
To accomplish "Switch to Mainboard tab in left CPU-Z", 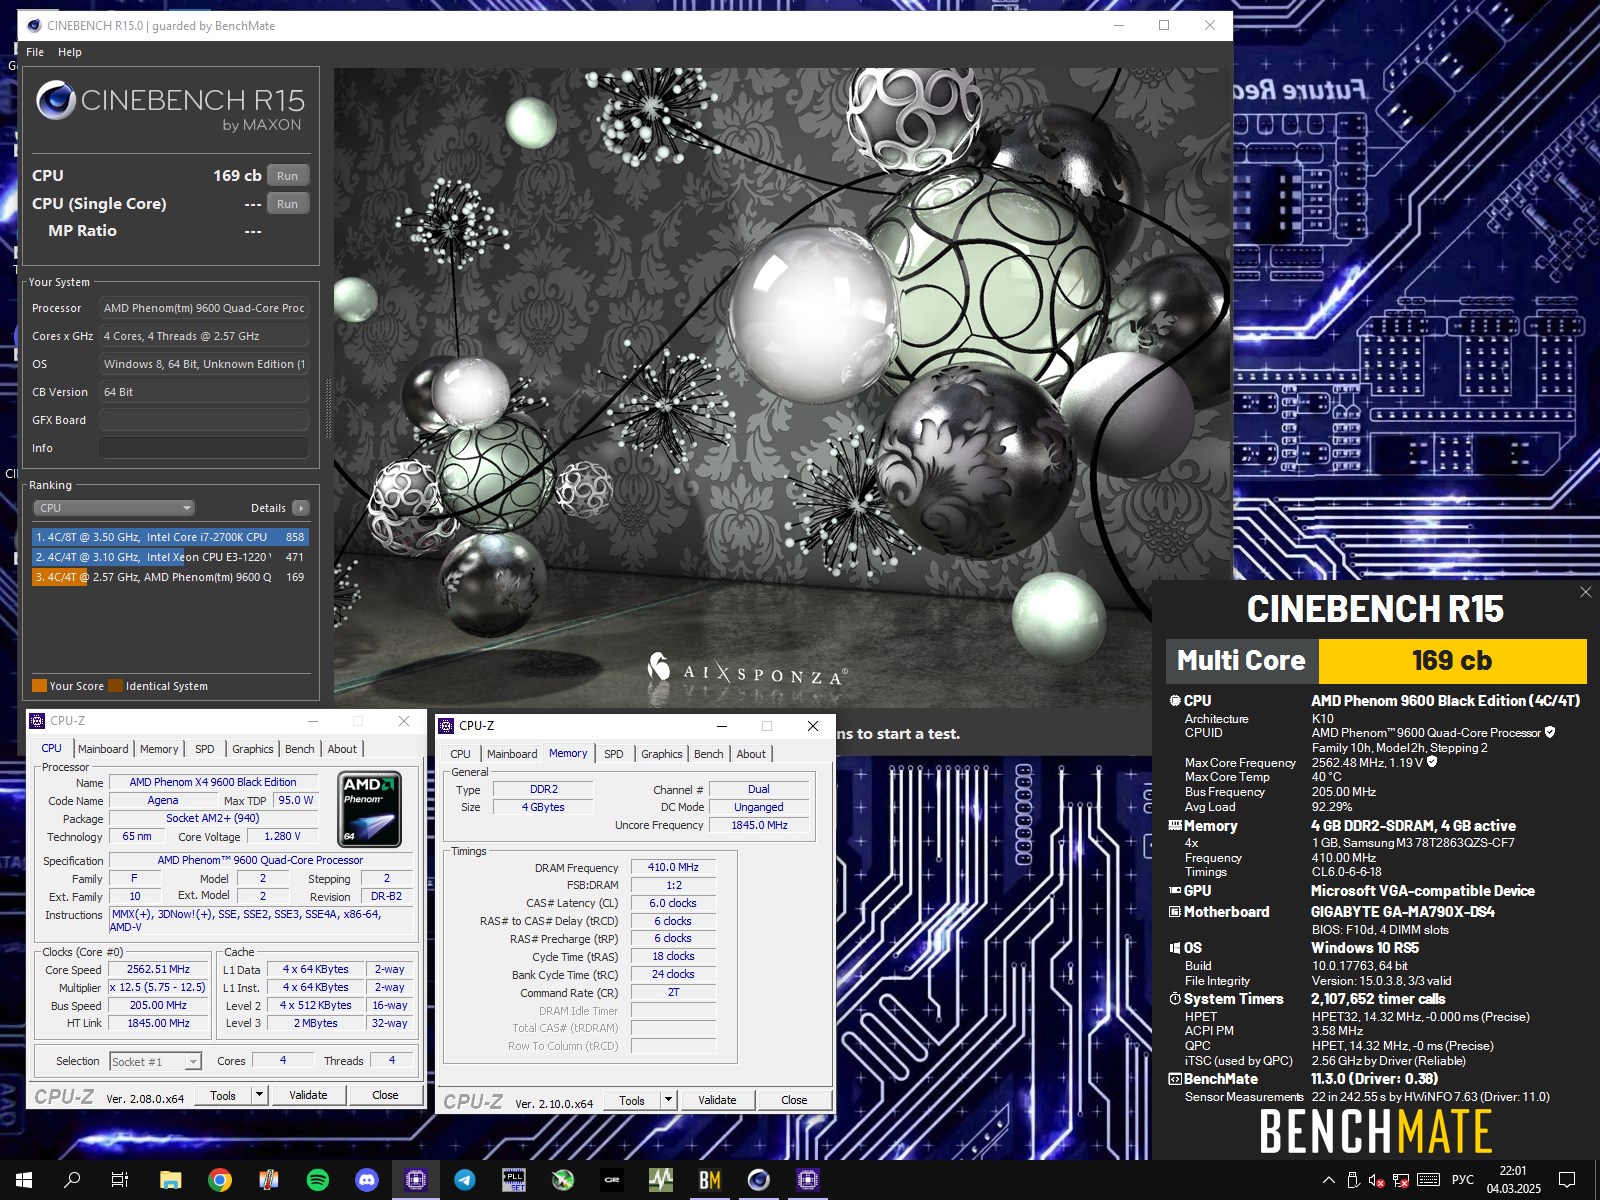I will click(x=103, y=749).
